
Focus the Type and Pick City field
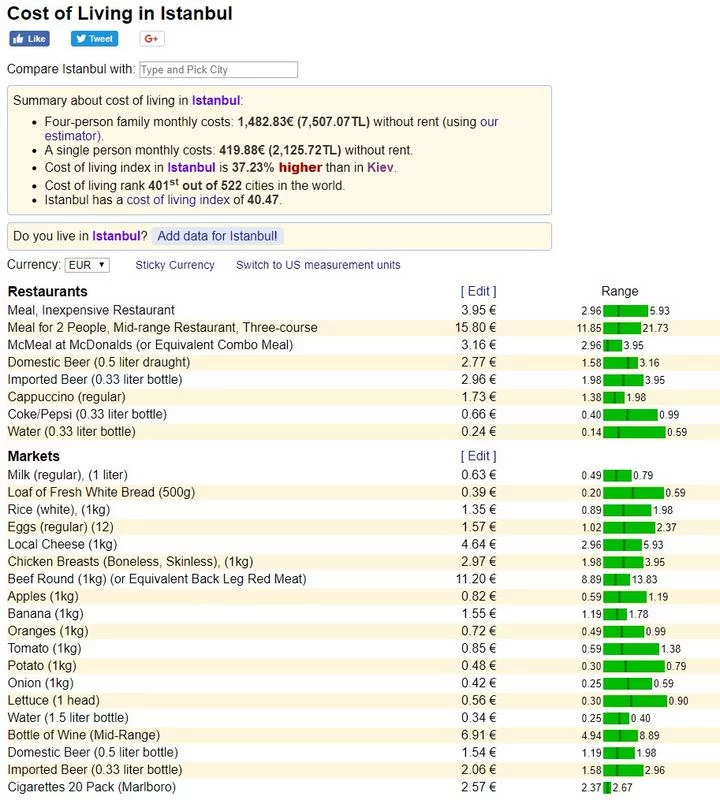(218, 70)
